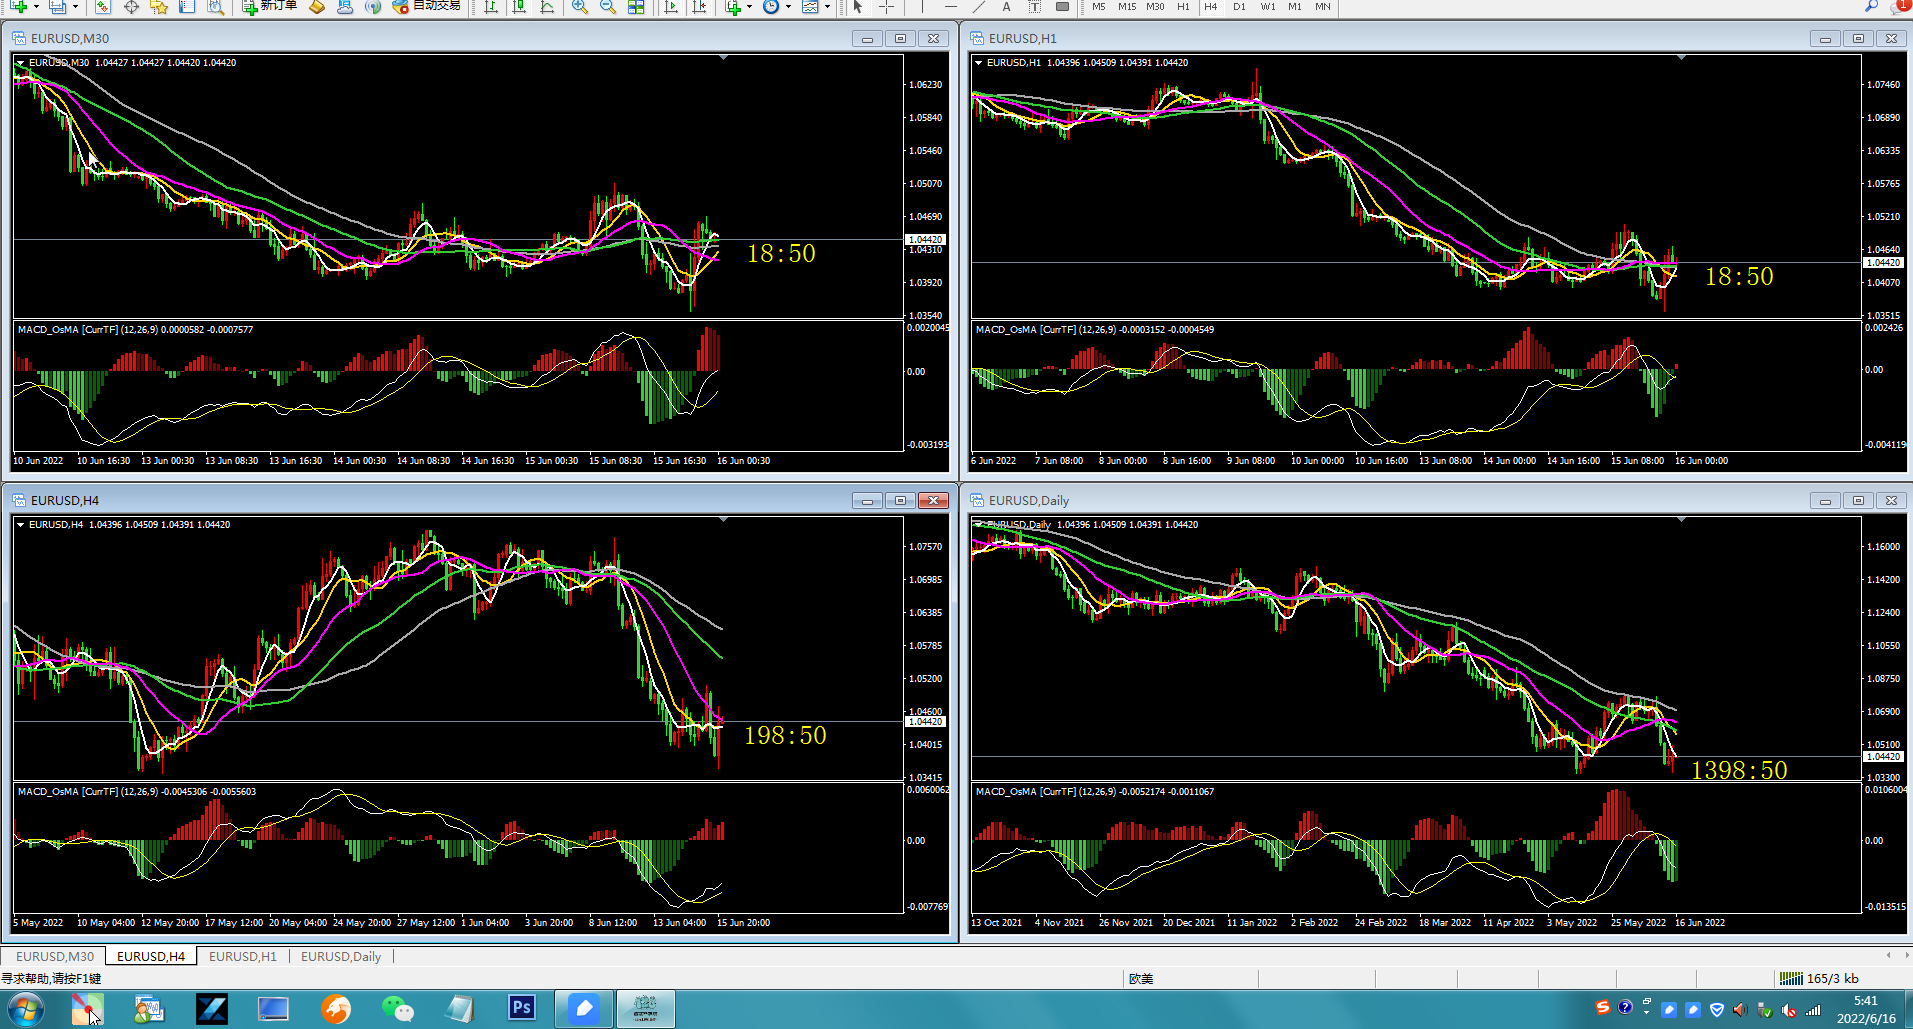Click the 1.04420 price marker on M30 chart
This screenshot has height=1029, width=1913.
point(925,240)
